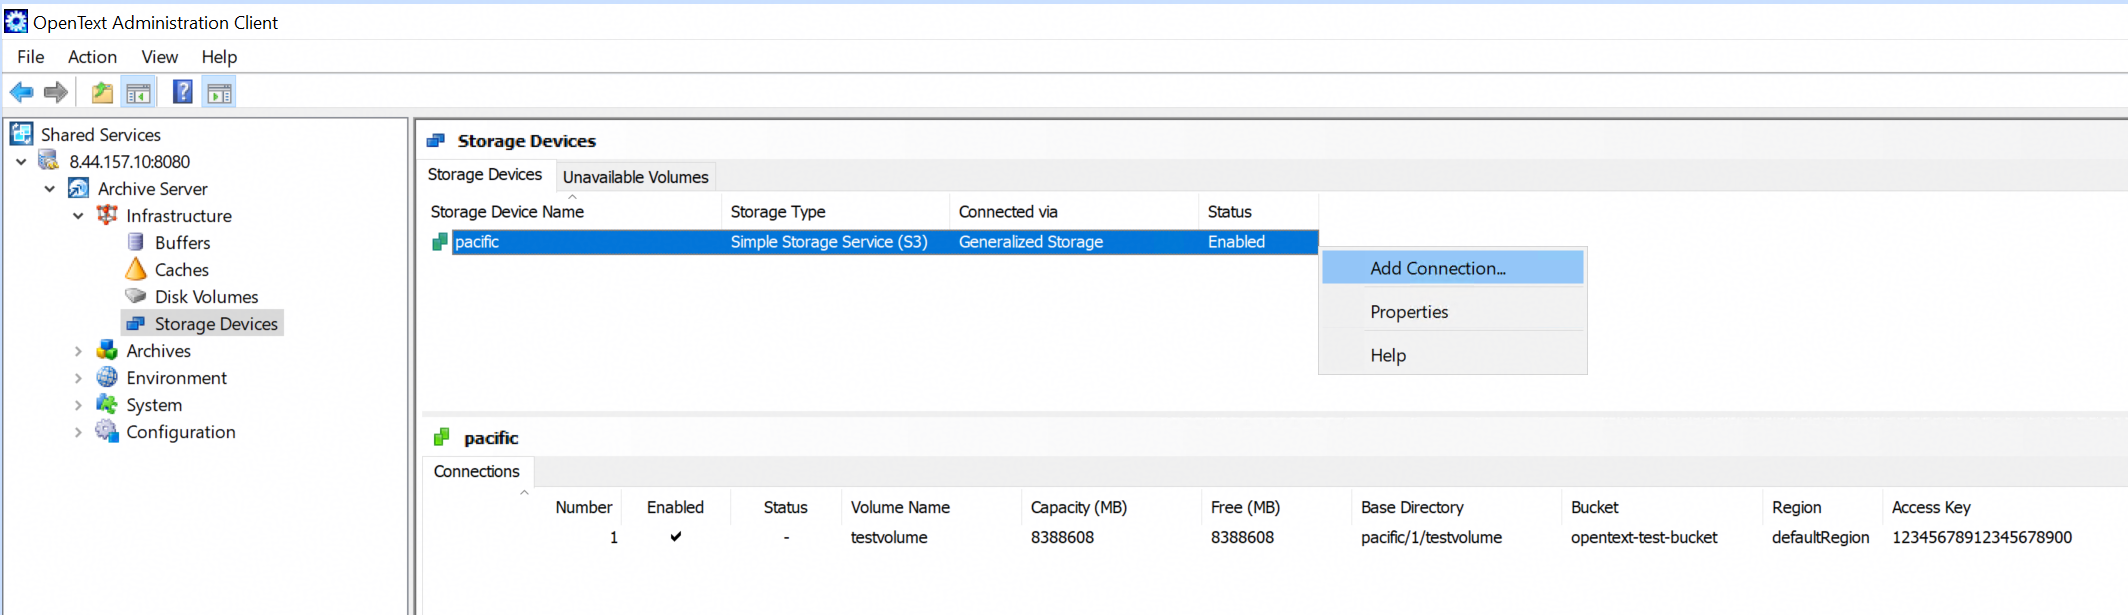Sort connections by Base Directory column

1456,507
